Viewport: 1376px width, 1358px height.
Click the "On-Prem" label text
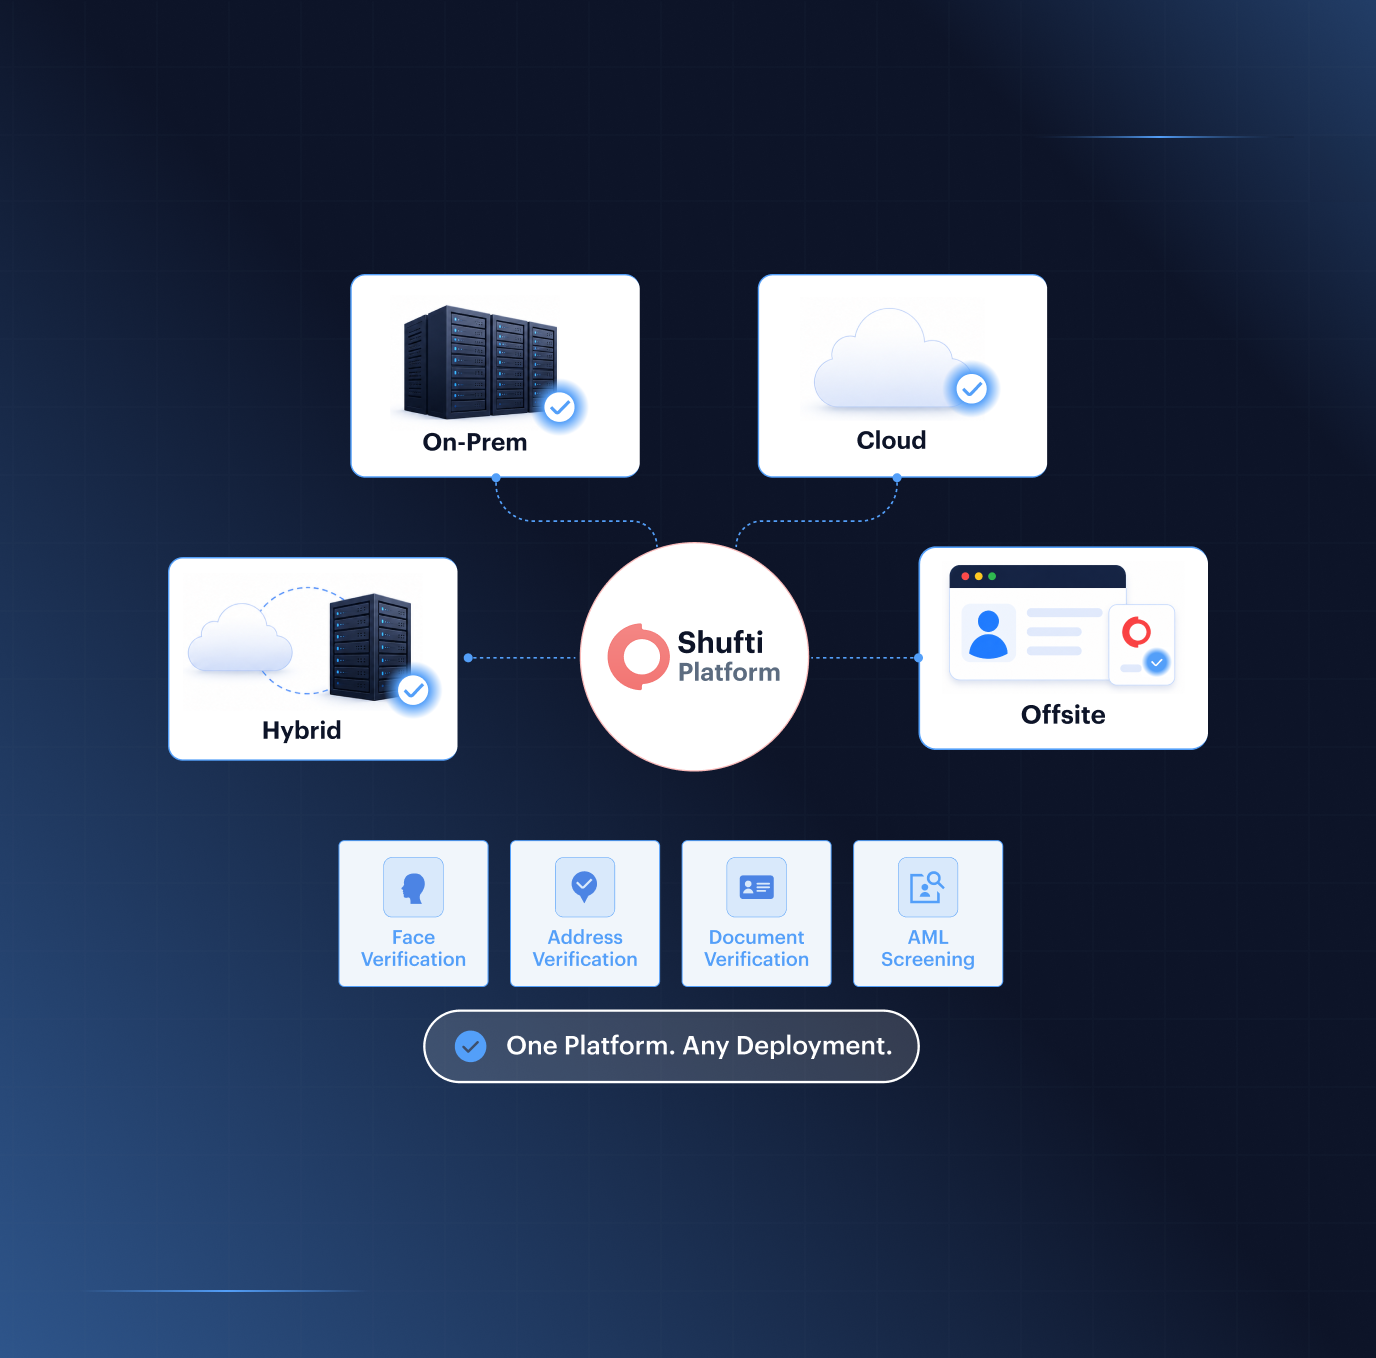coord(475,442)
